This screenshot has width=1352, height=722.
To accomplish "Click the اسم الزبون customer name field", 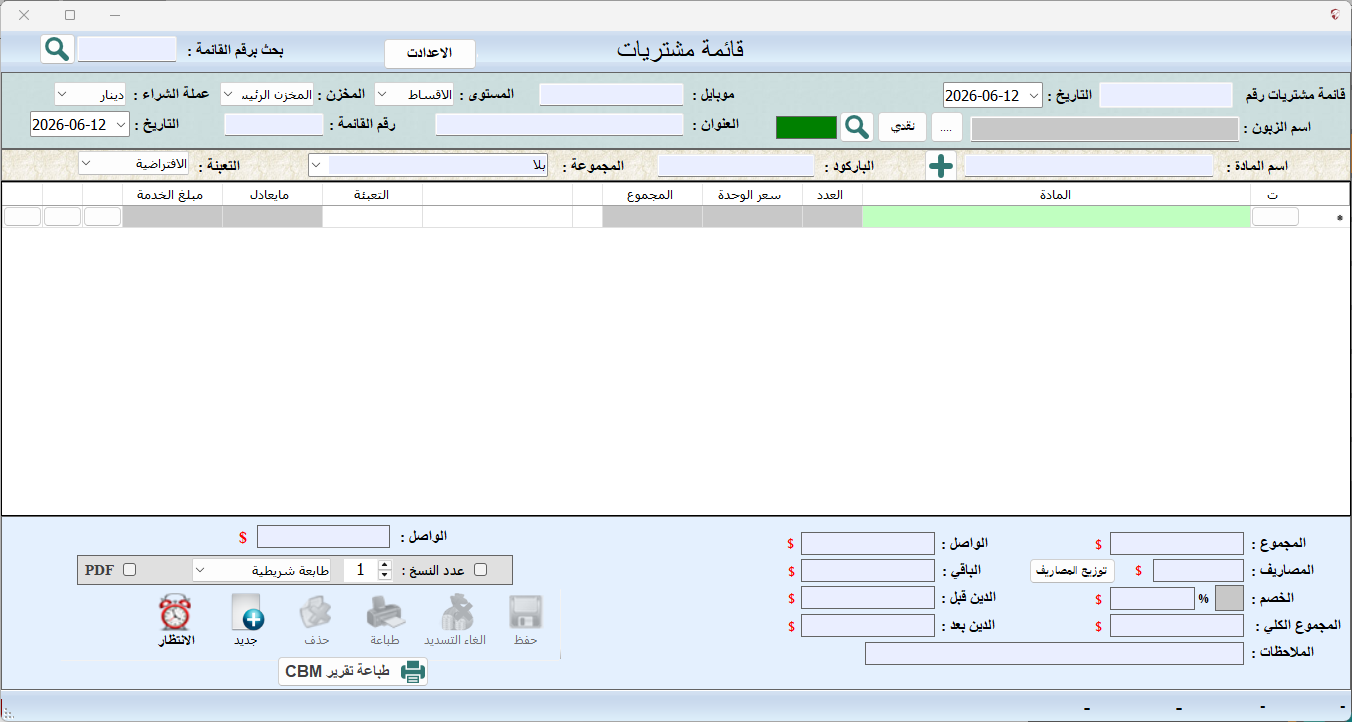I will tap(1104, 129).
